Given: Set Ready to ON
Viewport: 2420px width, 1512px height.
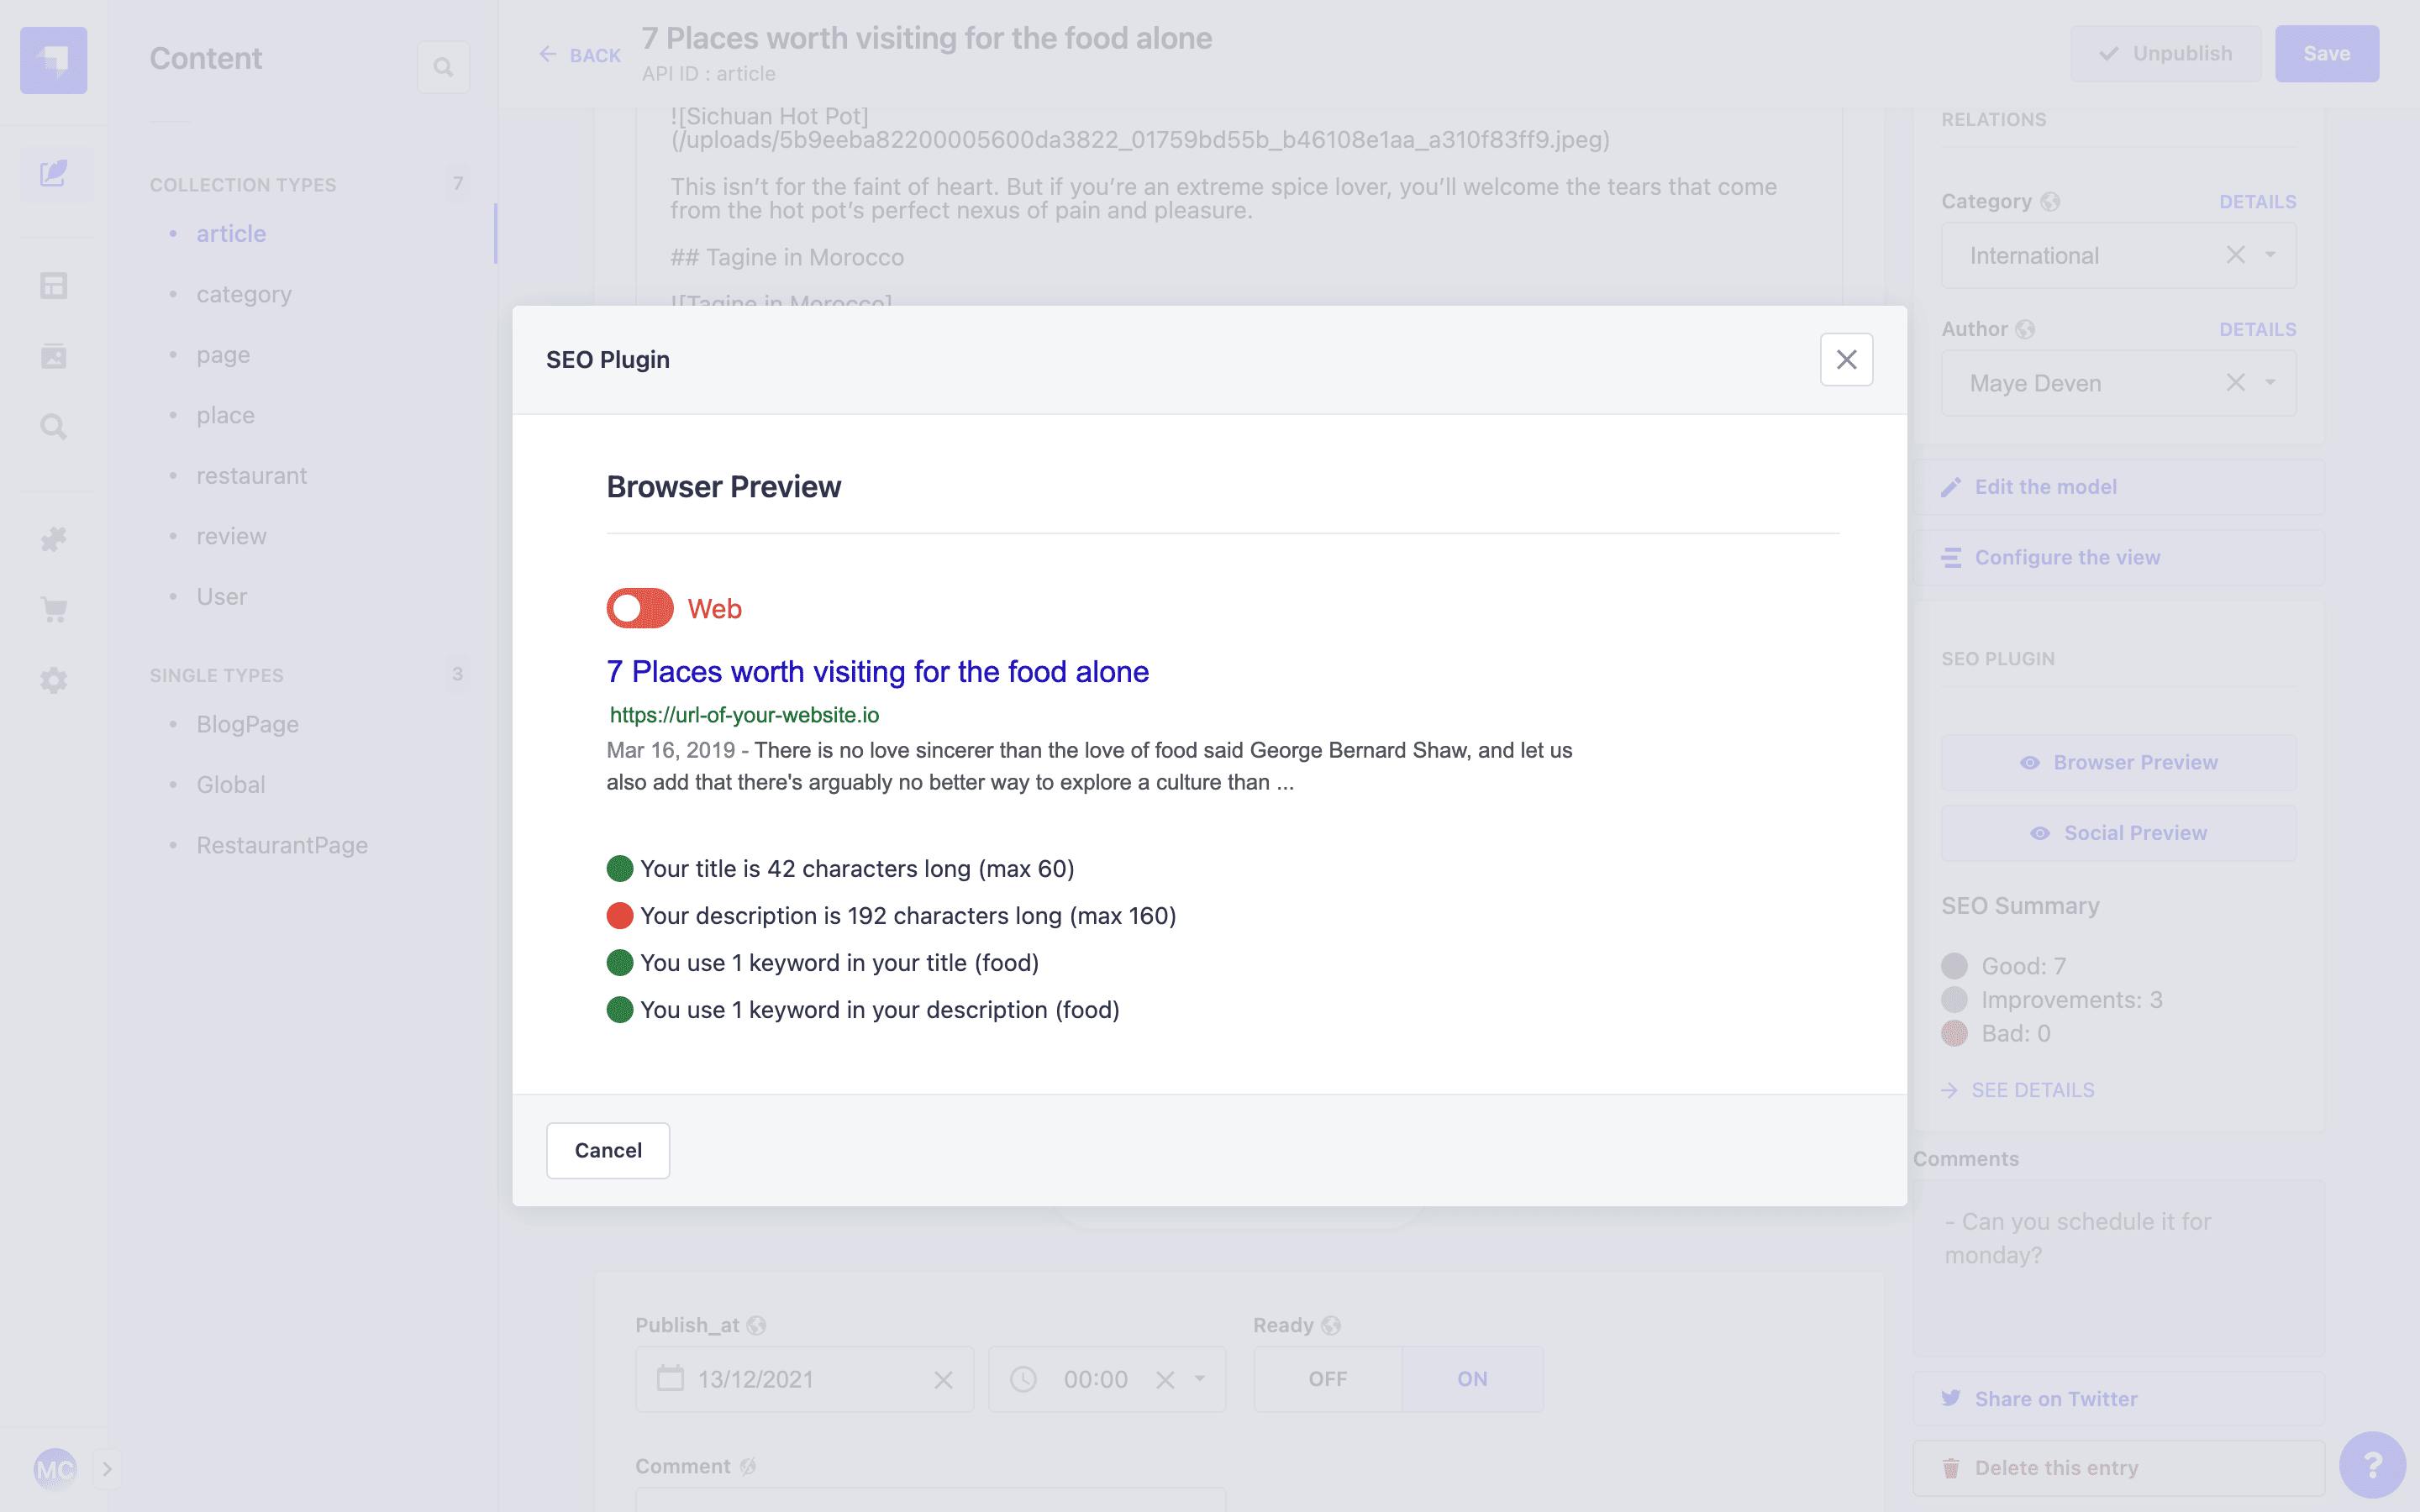Looking at the screenshot, I should 1471,1378.
